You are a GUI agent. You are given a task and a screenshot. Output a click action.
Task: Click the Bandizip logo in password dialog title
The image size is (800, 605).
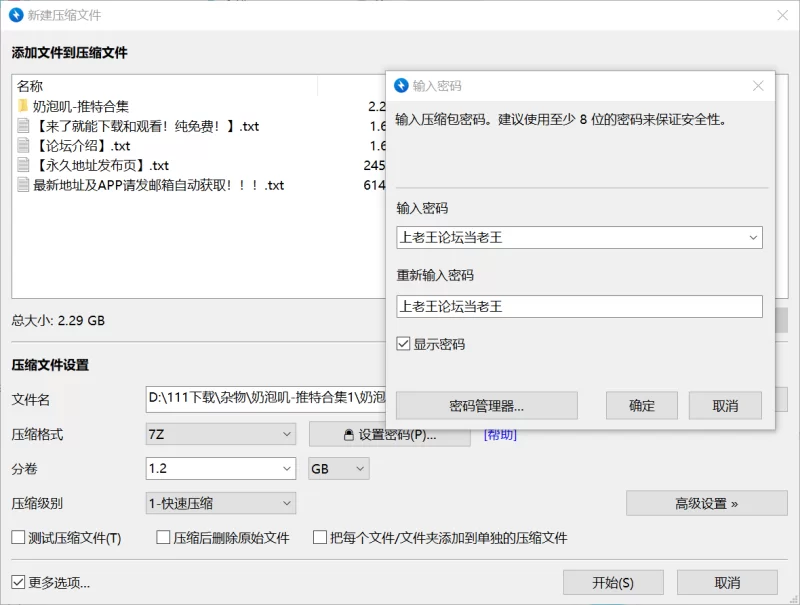click(402, 86)
